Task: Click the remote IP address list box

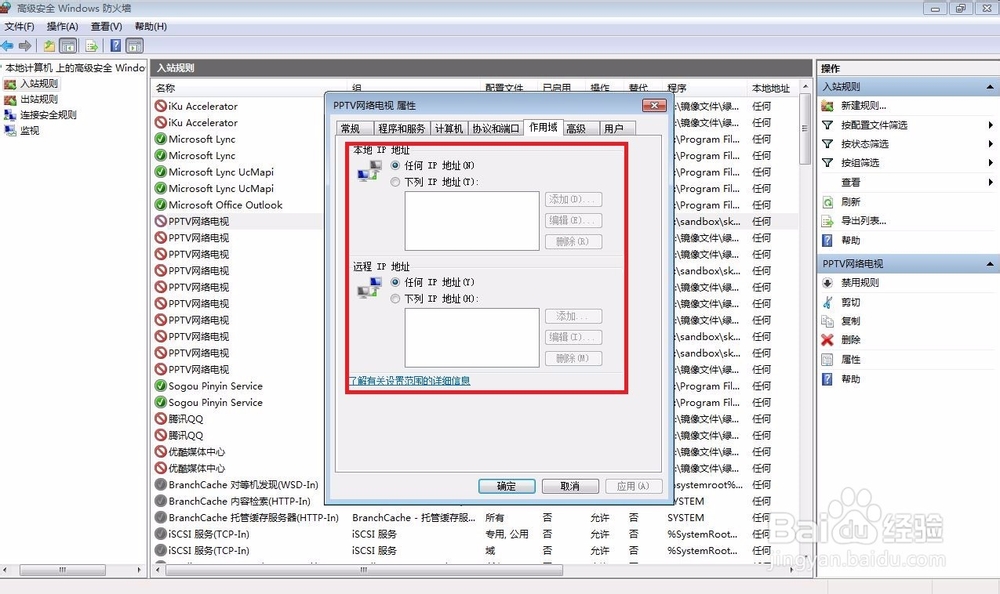Action: pyautogui.click(x=472, y=338)
